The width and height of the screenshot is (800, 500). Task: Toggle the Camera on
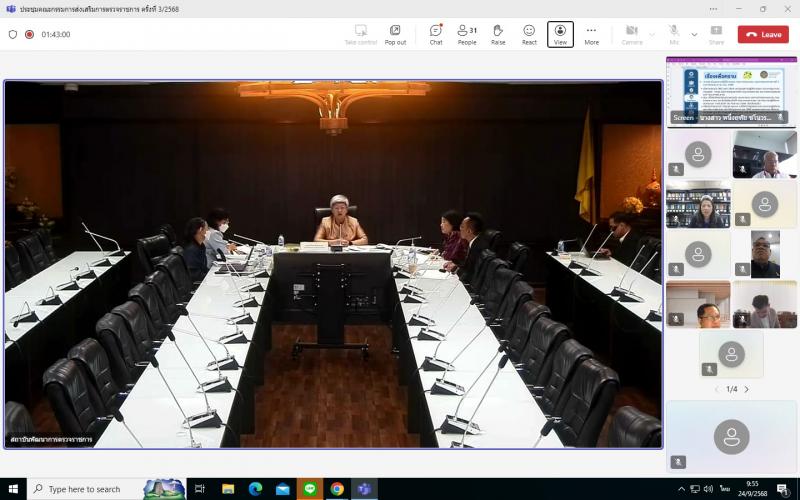[632, 35]
